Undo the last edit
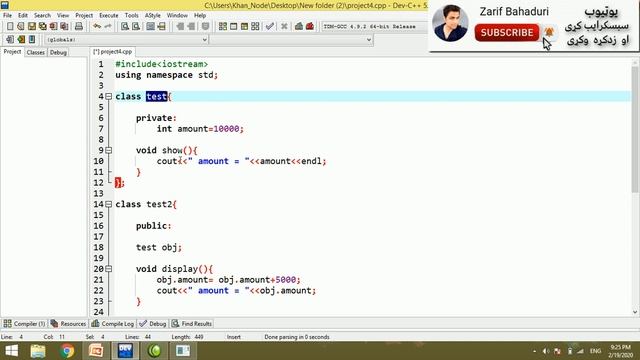Image resolution: width=640 pixels, height=360 pixels. (x=97, y=27)
